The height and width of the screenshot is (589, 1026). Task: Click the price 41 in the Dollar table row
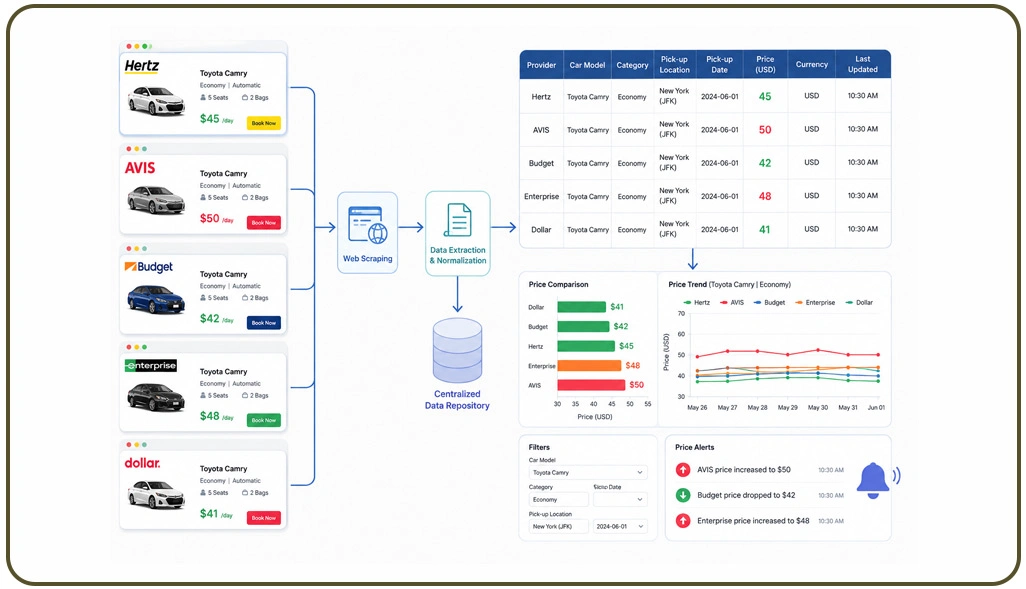click(765, 230)
